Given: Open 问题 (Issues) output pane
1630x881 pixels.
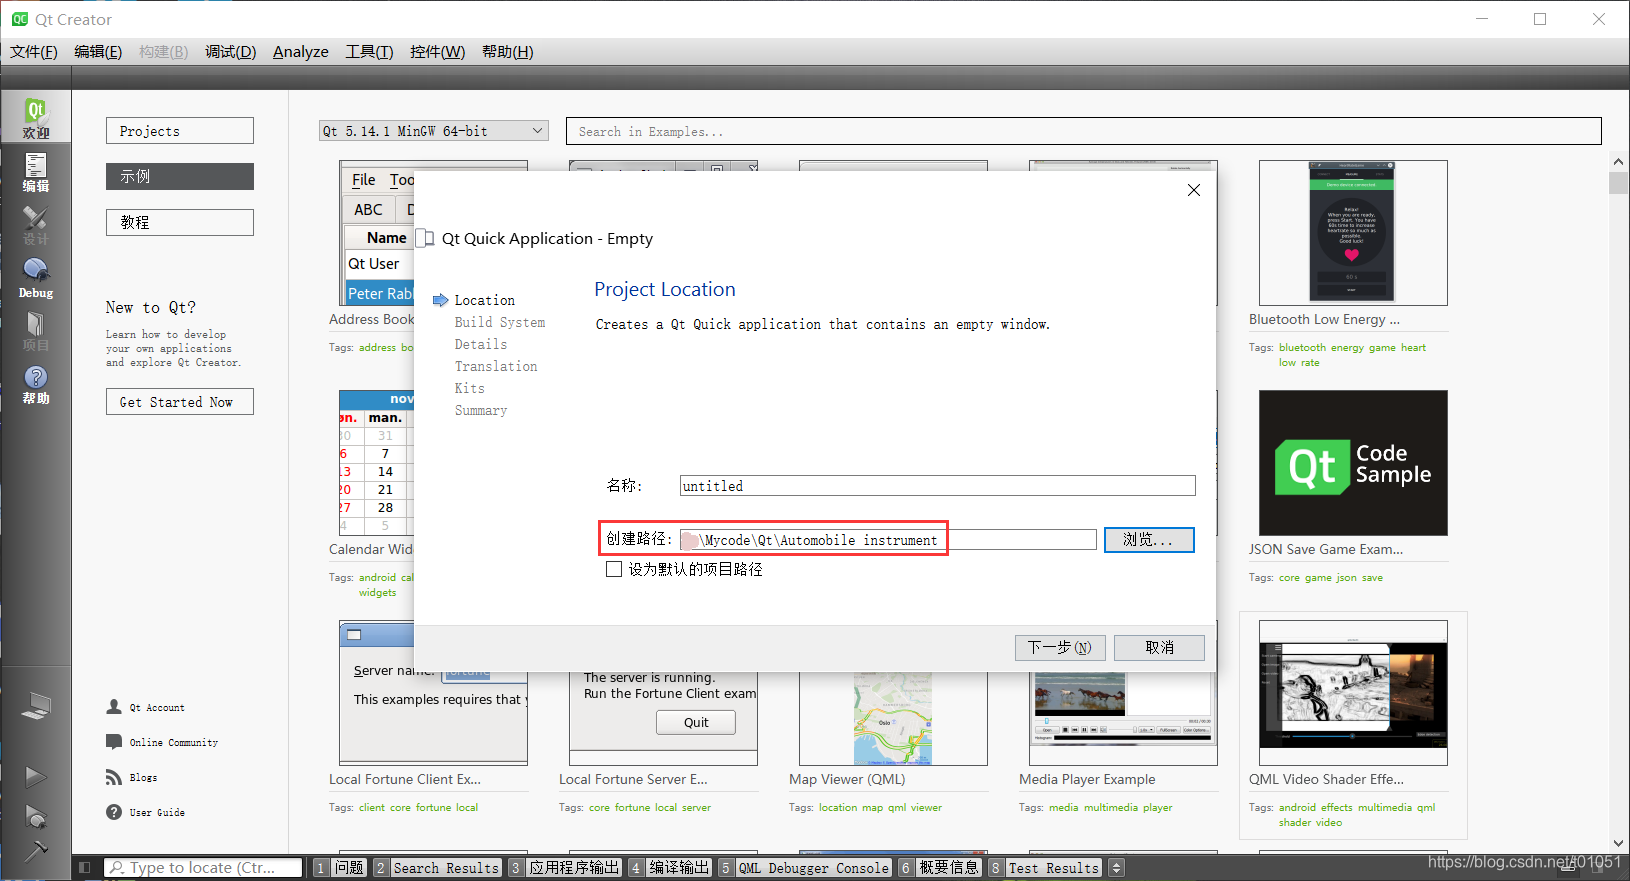Looking at the screenshot, I should point(340,868).
